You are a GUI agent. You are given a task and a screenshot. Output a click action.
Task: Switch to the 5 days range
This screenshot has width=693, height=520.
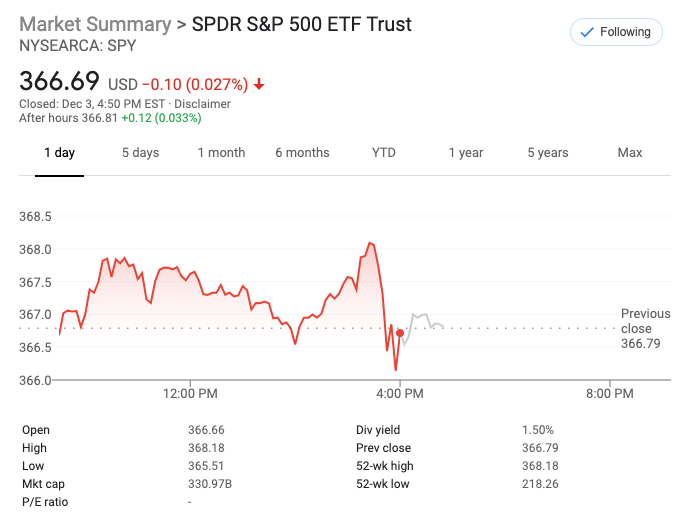point(140,153)
